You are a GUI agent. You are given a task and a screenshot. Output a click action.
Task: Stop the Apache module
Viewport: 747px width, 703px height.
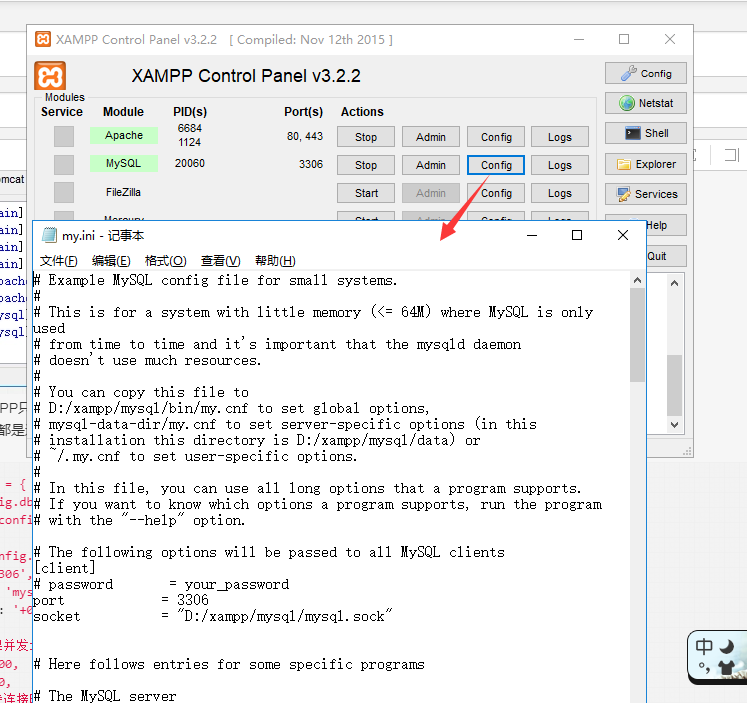click(366, 137)
